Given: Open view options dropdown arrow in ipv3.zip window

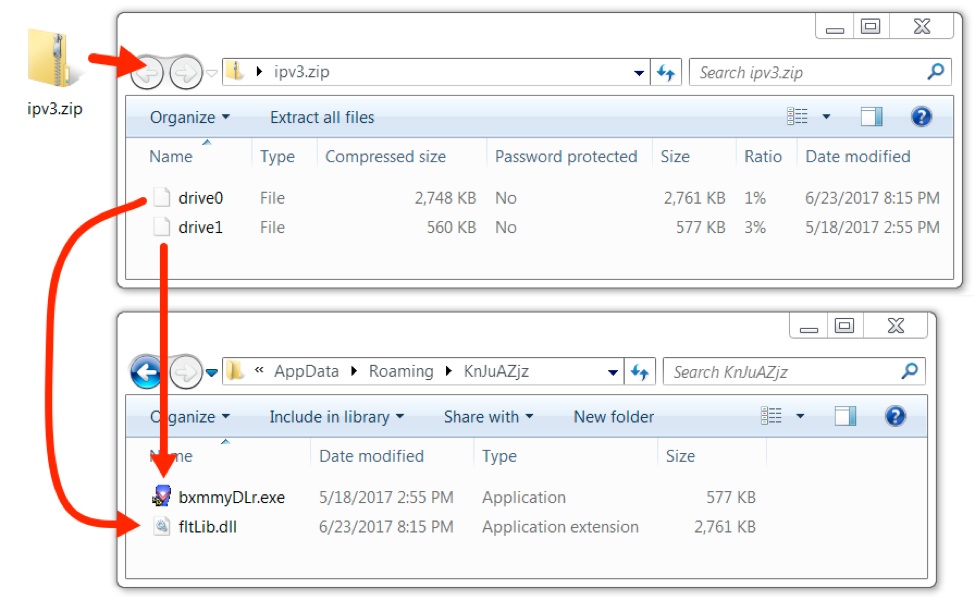Looking at the screenshot, I should click(x=826, y=116).
